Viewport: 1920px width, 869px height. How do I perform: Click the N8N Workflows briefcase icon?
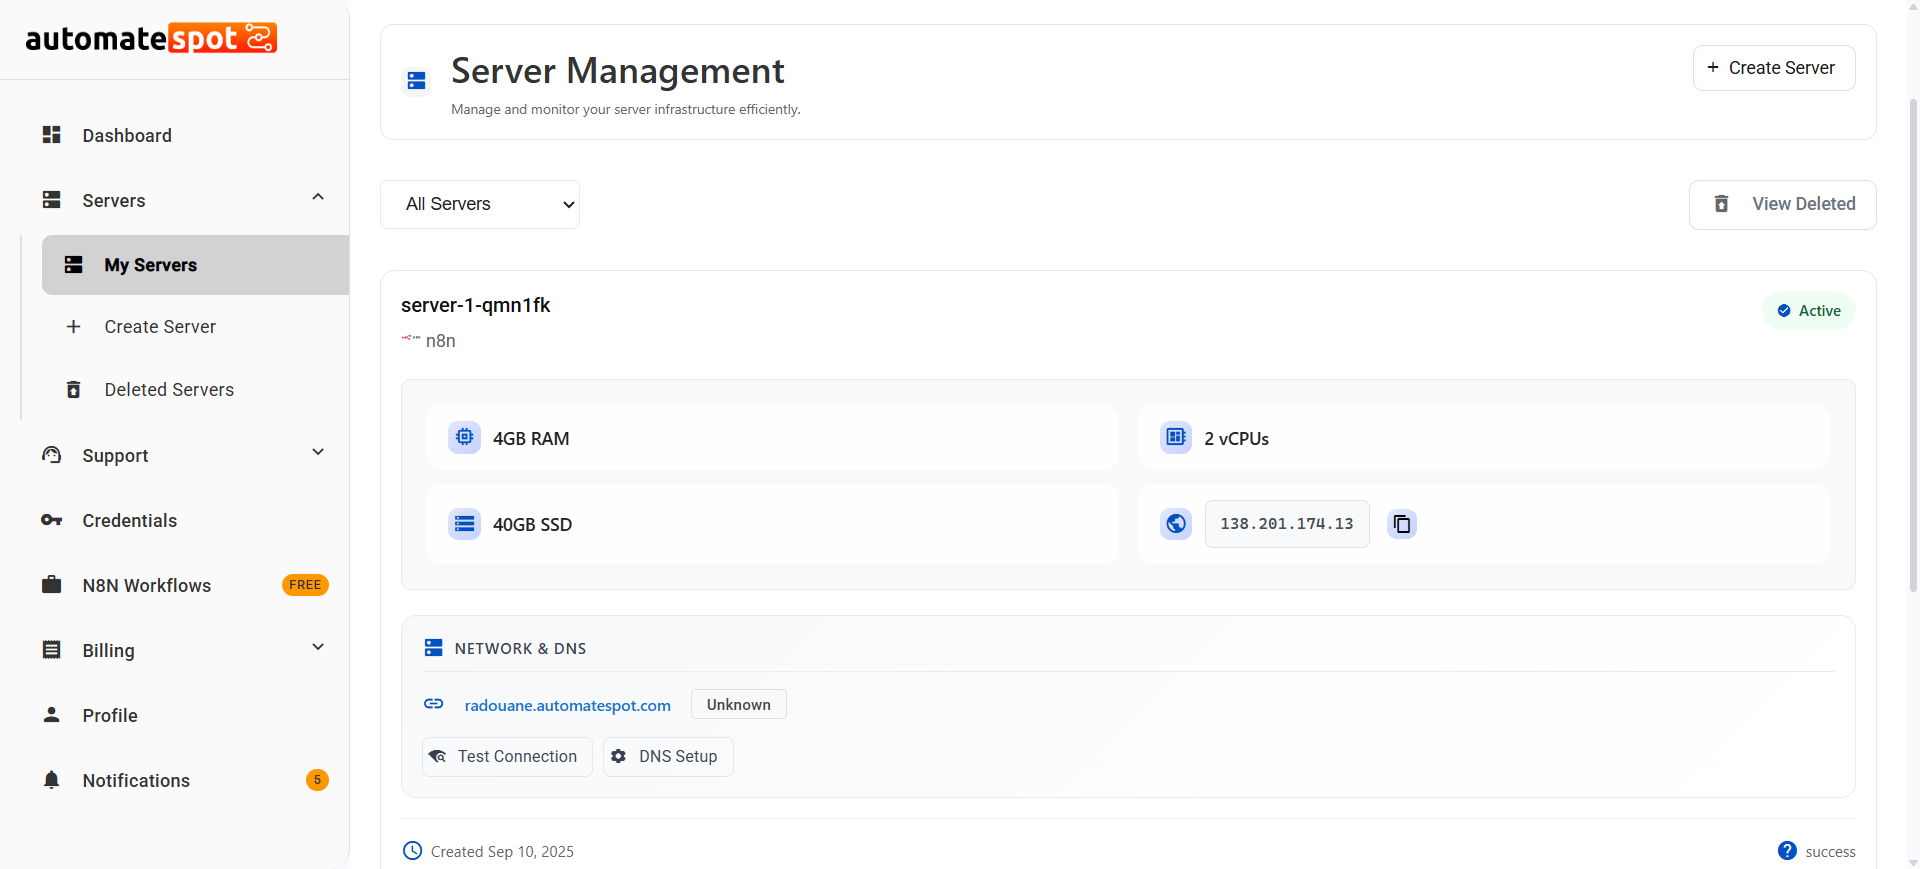(52, 585)
